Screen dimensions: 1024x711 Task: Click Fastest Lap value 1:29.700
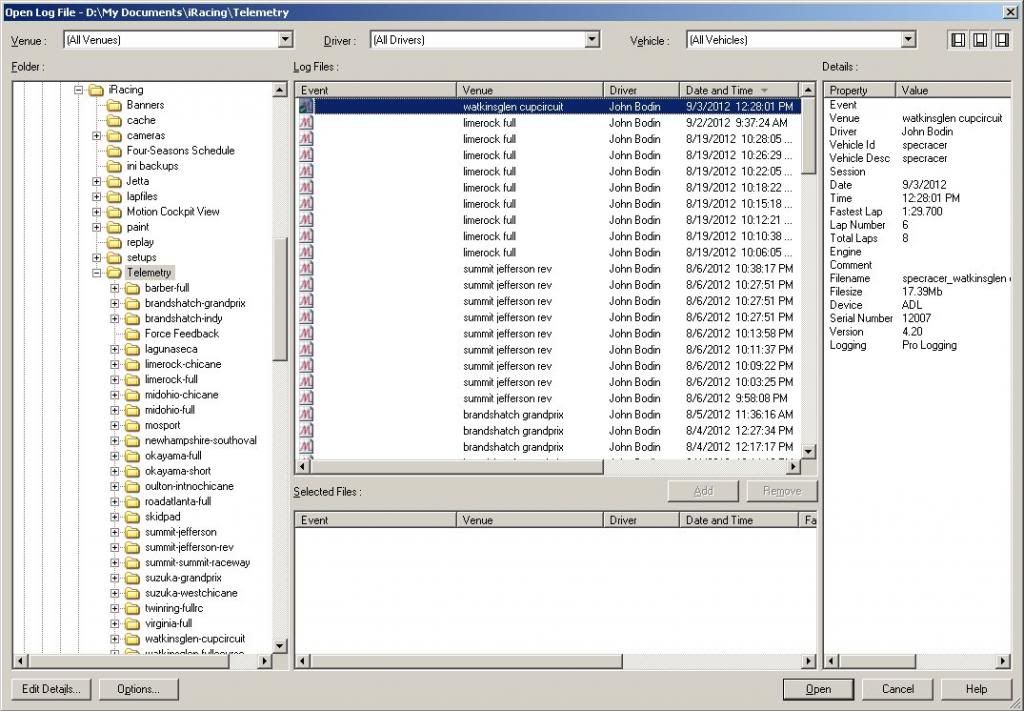tap(922, 212)
